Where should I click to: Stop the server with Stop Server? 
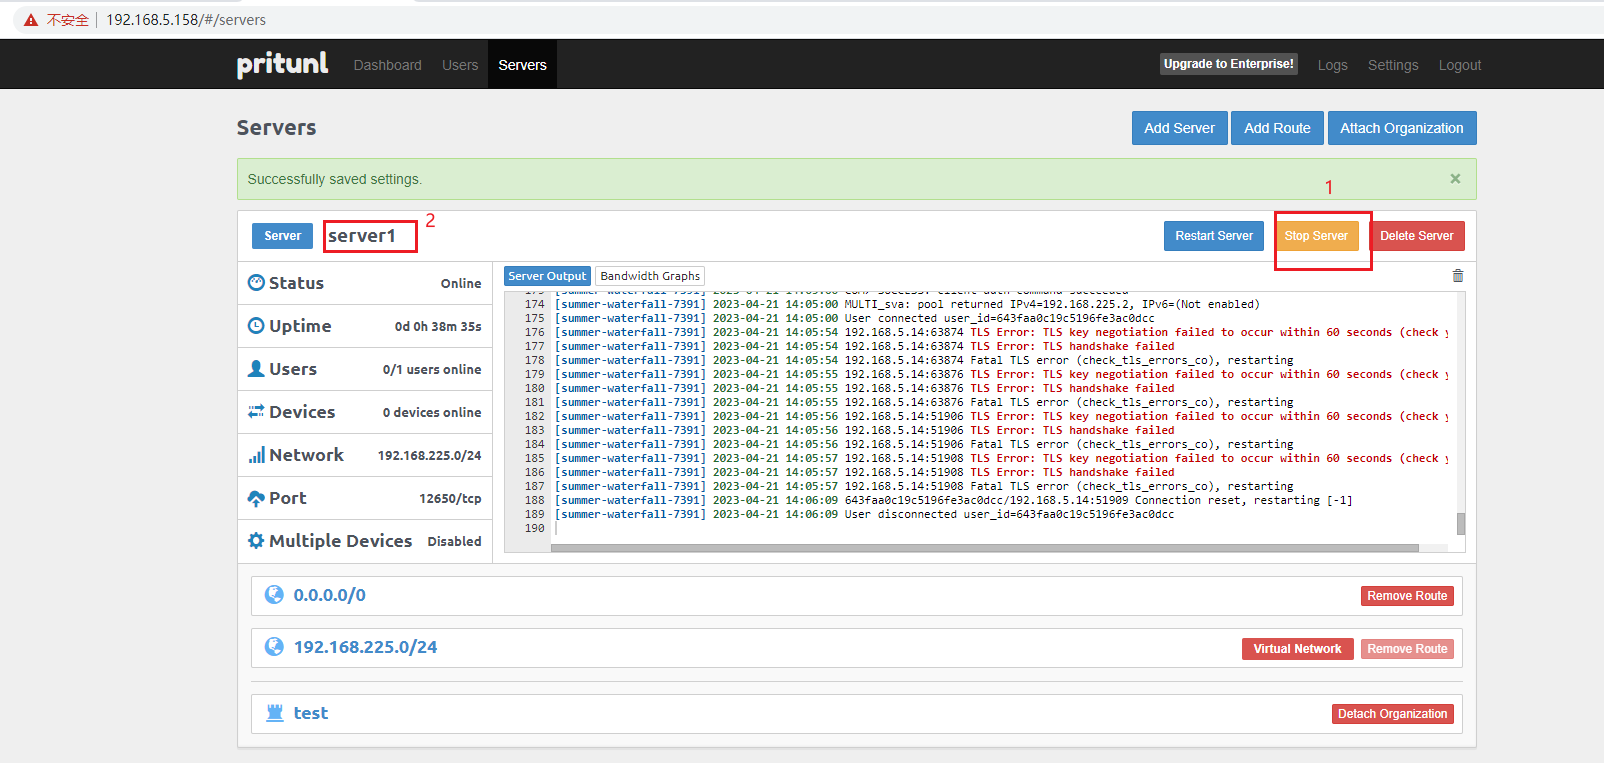tap(1316, 236)
